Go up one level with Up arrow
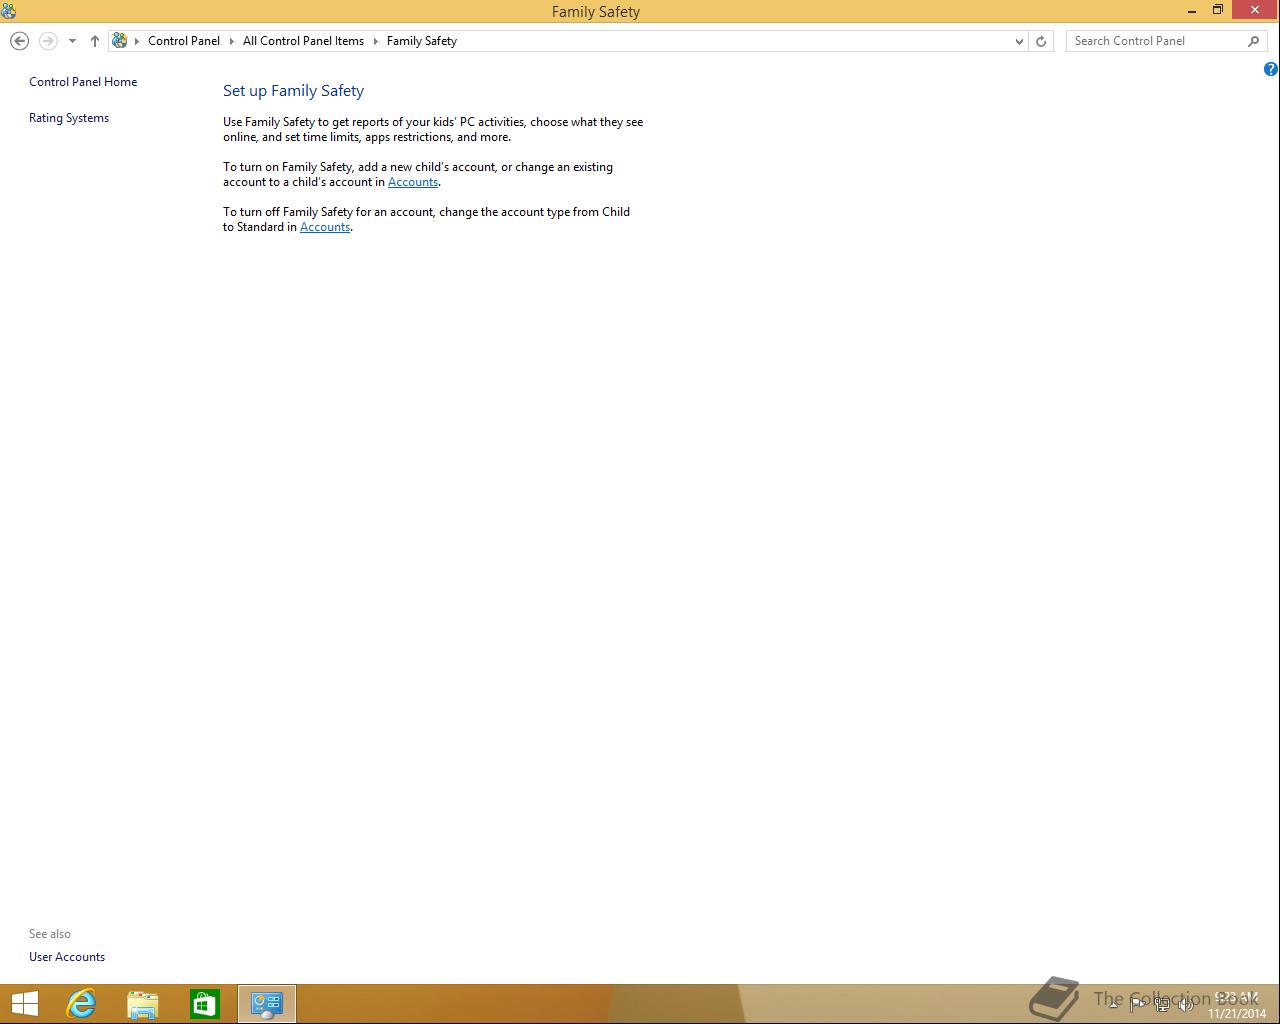This screenshot has height=1024, width=1280. (95, 41)
